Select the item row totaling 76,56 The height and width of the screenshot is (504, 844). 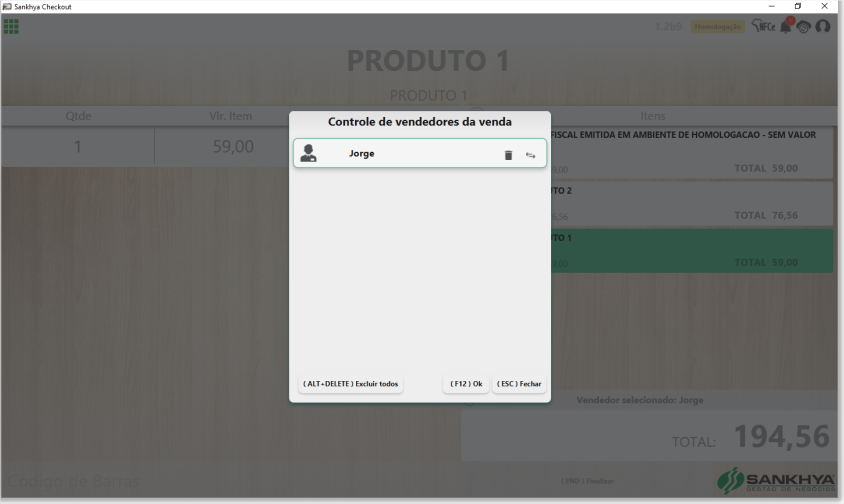pyautogui.click(x=692, y=204)
